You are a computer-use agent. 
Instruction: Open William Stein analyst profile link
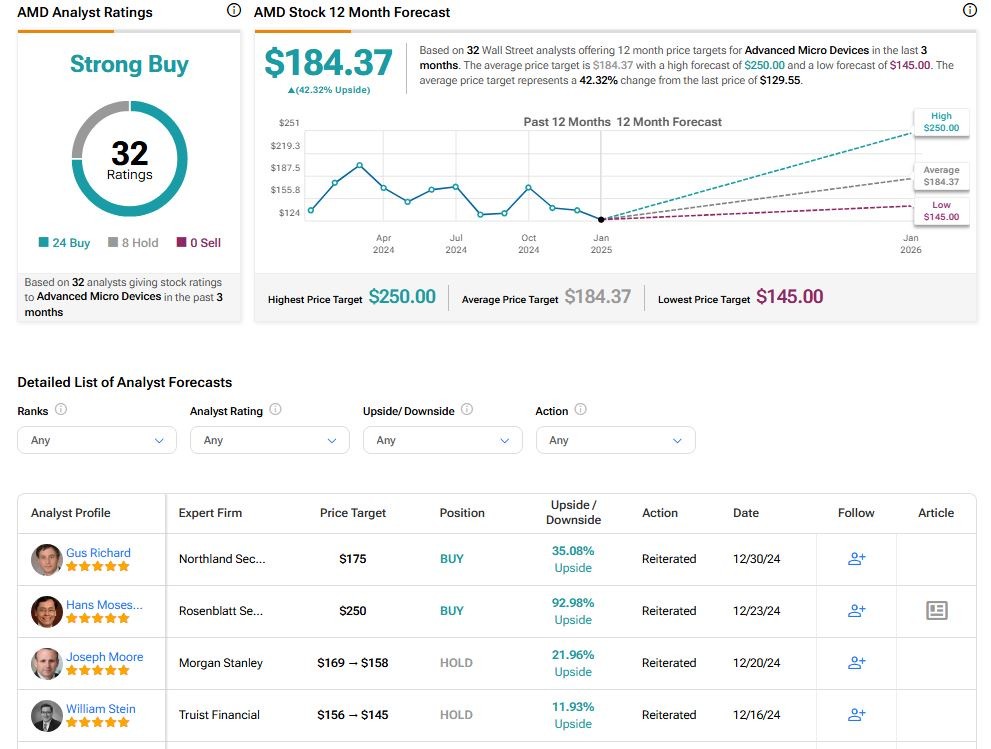click(100, 709)
